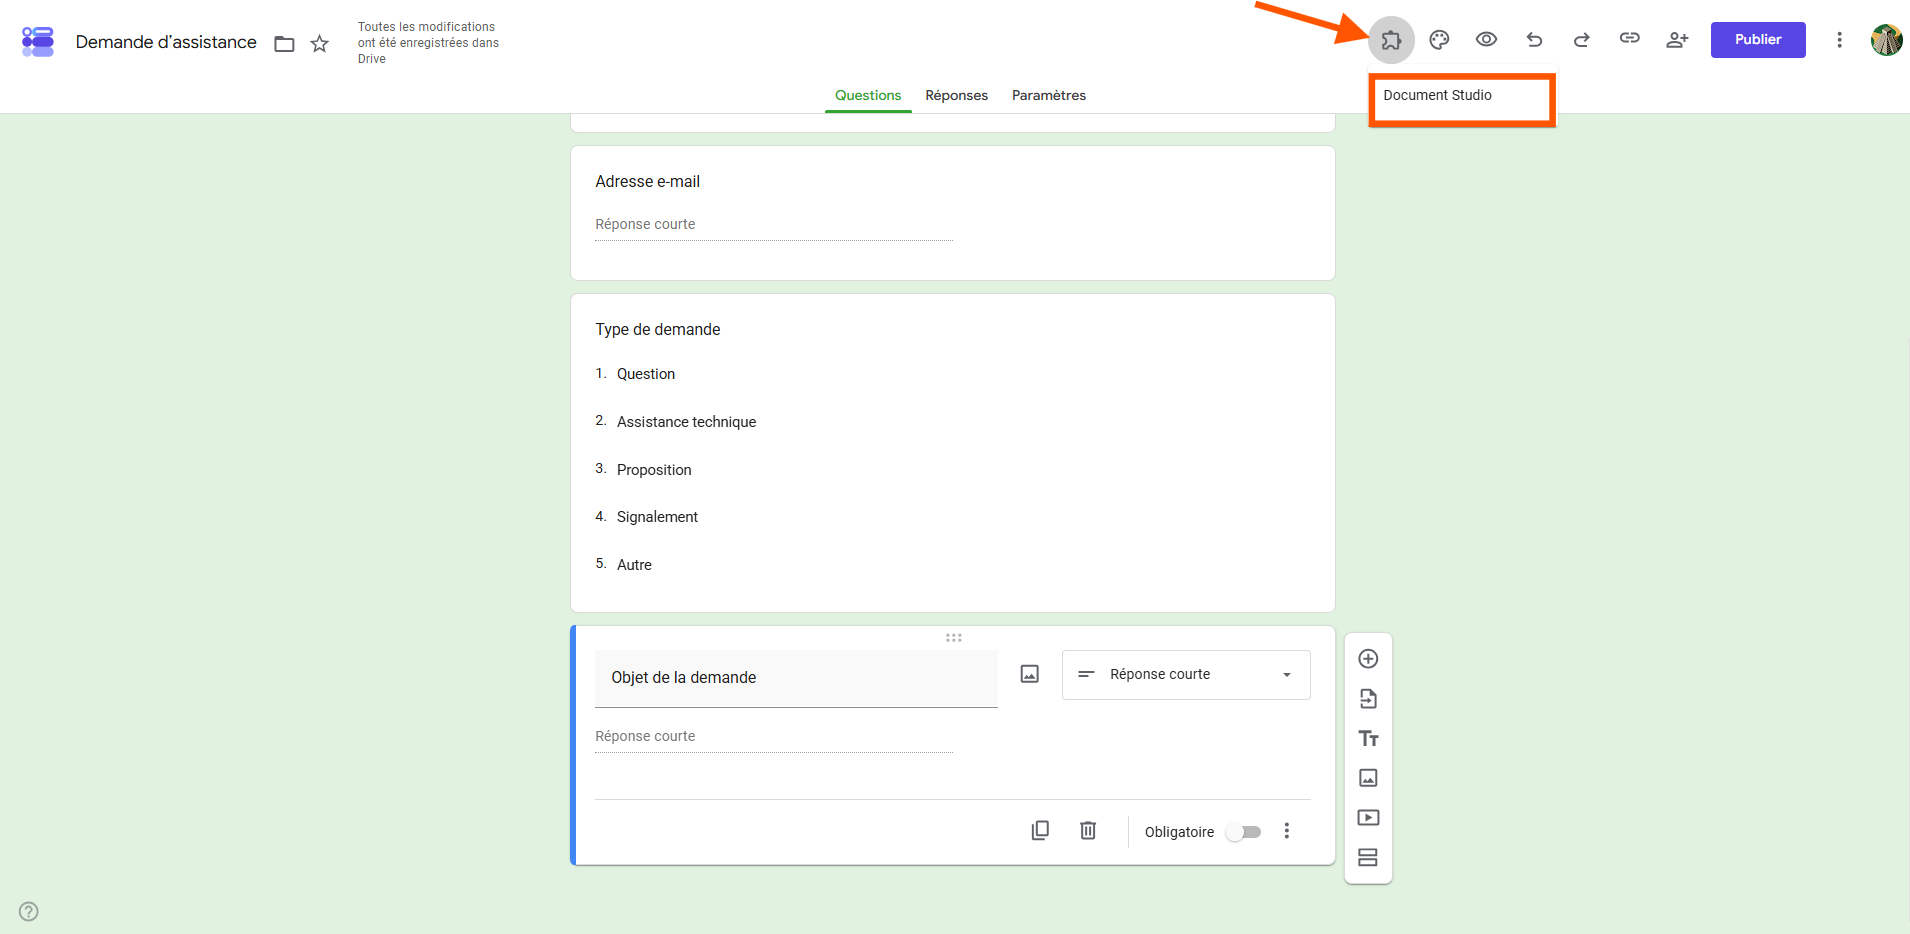Image resolution: width=1910 pixels, height=934 pixels.
Task: Click the Autre option
Action: coord(634,565)
